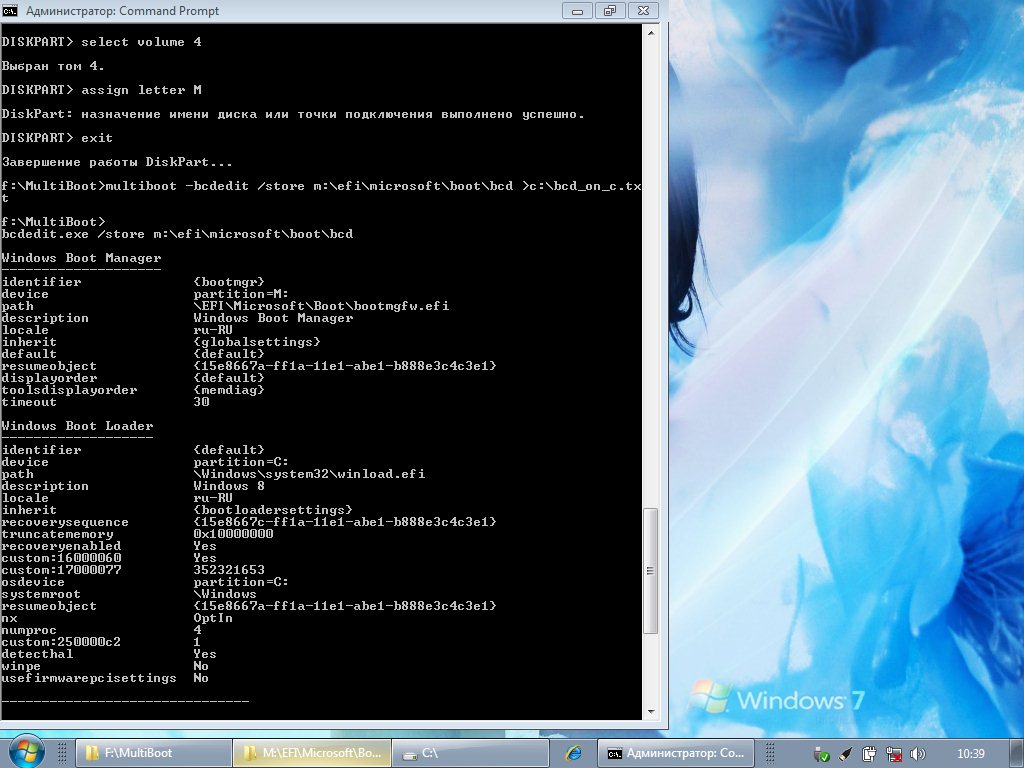Click the recoverysequence GUID value

[345, 522]
